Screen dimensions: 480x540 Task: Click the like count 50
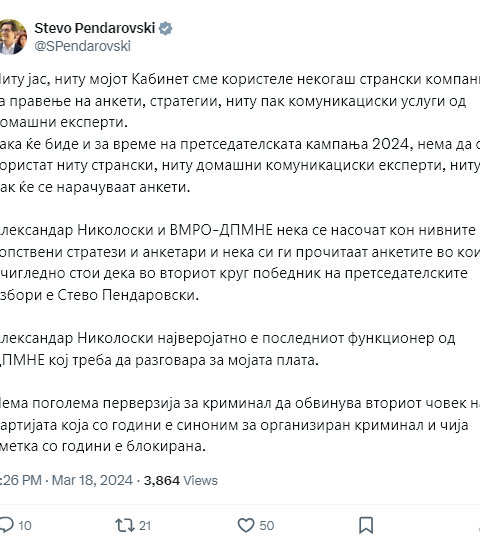(x=267, y=526)
